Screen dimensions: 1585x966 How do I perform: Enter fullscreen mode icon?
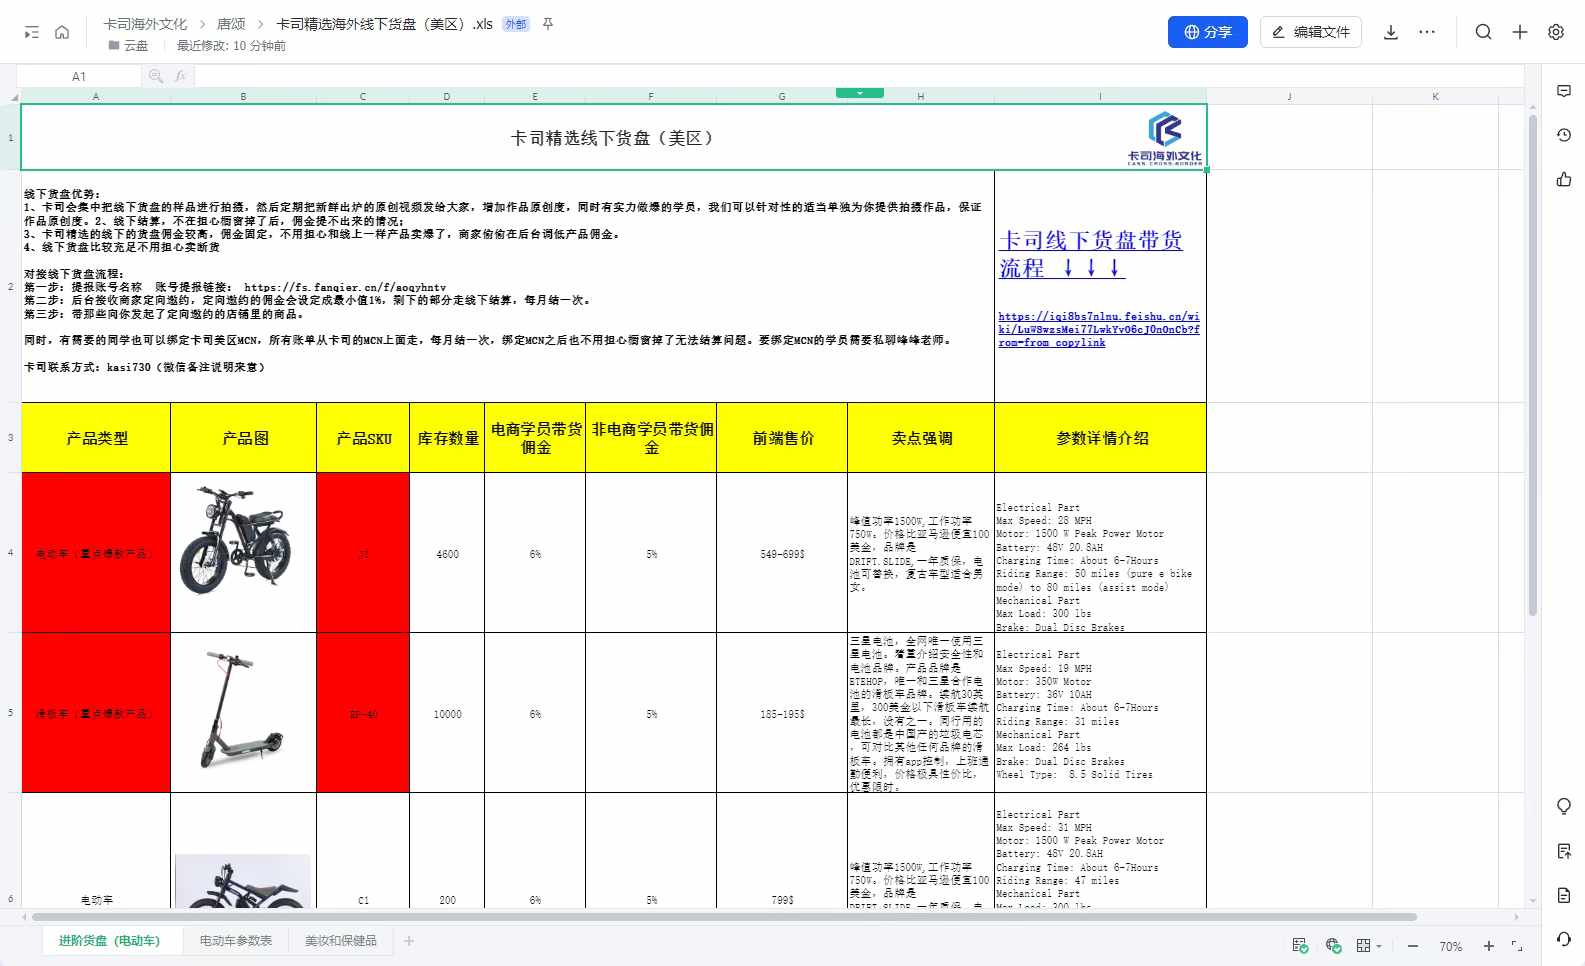1517,946
